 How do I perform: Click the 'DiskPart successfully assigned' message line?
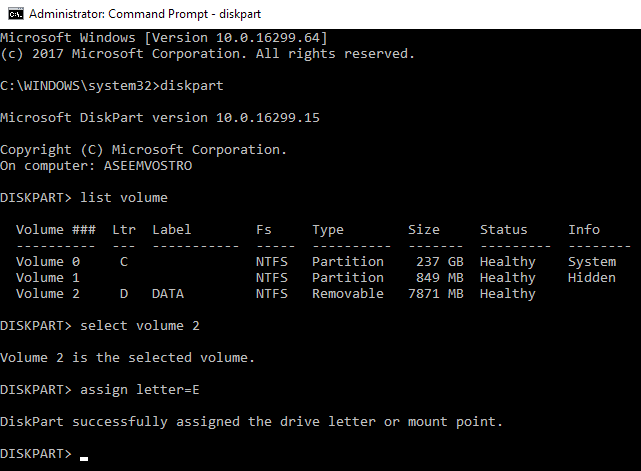coord(252,421)
